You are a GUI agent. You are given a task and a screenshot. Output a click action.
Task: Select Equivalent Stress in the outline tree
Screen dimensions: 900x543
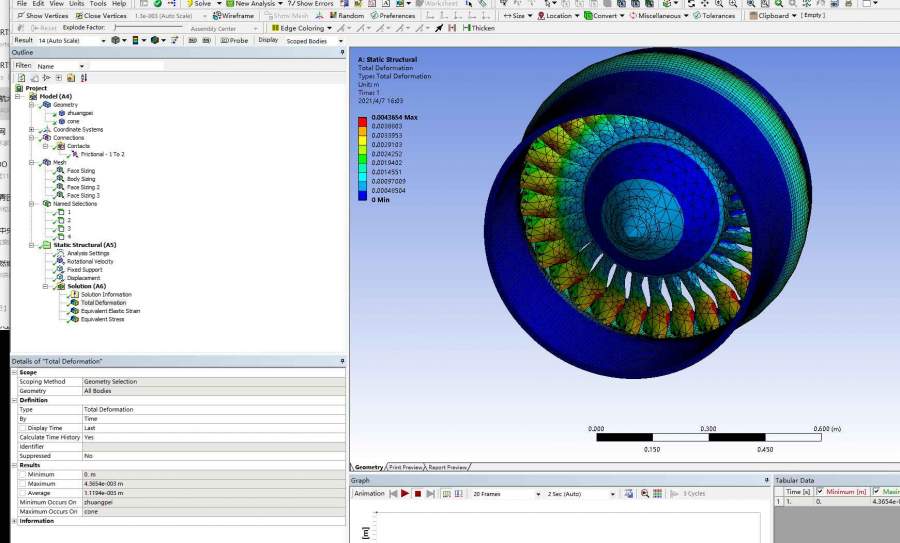click(101, 319)
